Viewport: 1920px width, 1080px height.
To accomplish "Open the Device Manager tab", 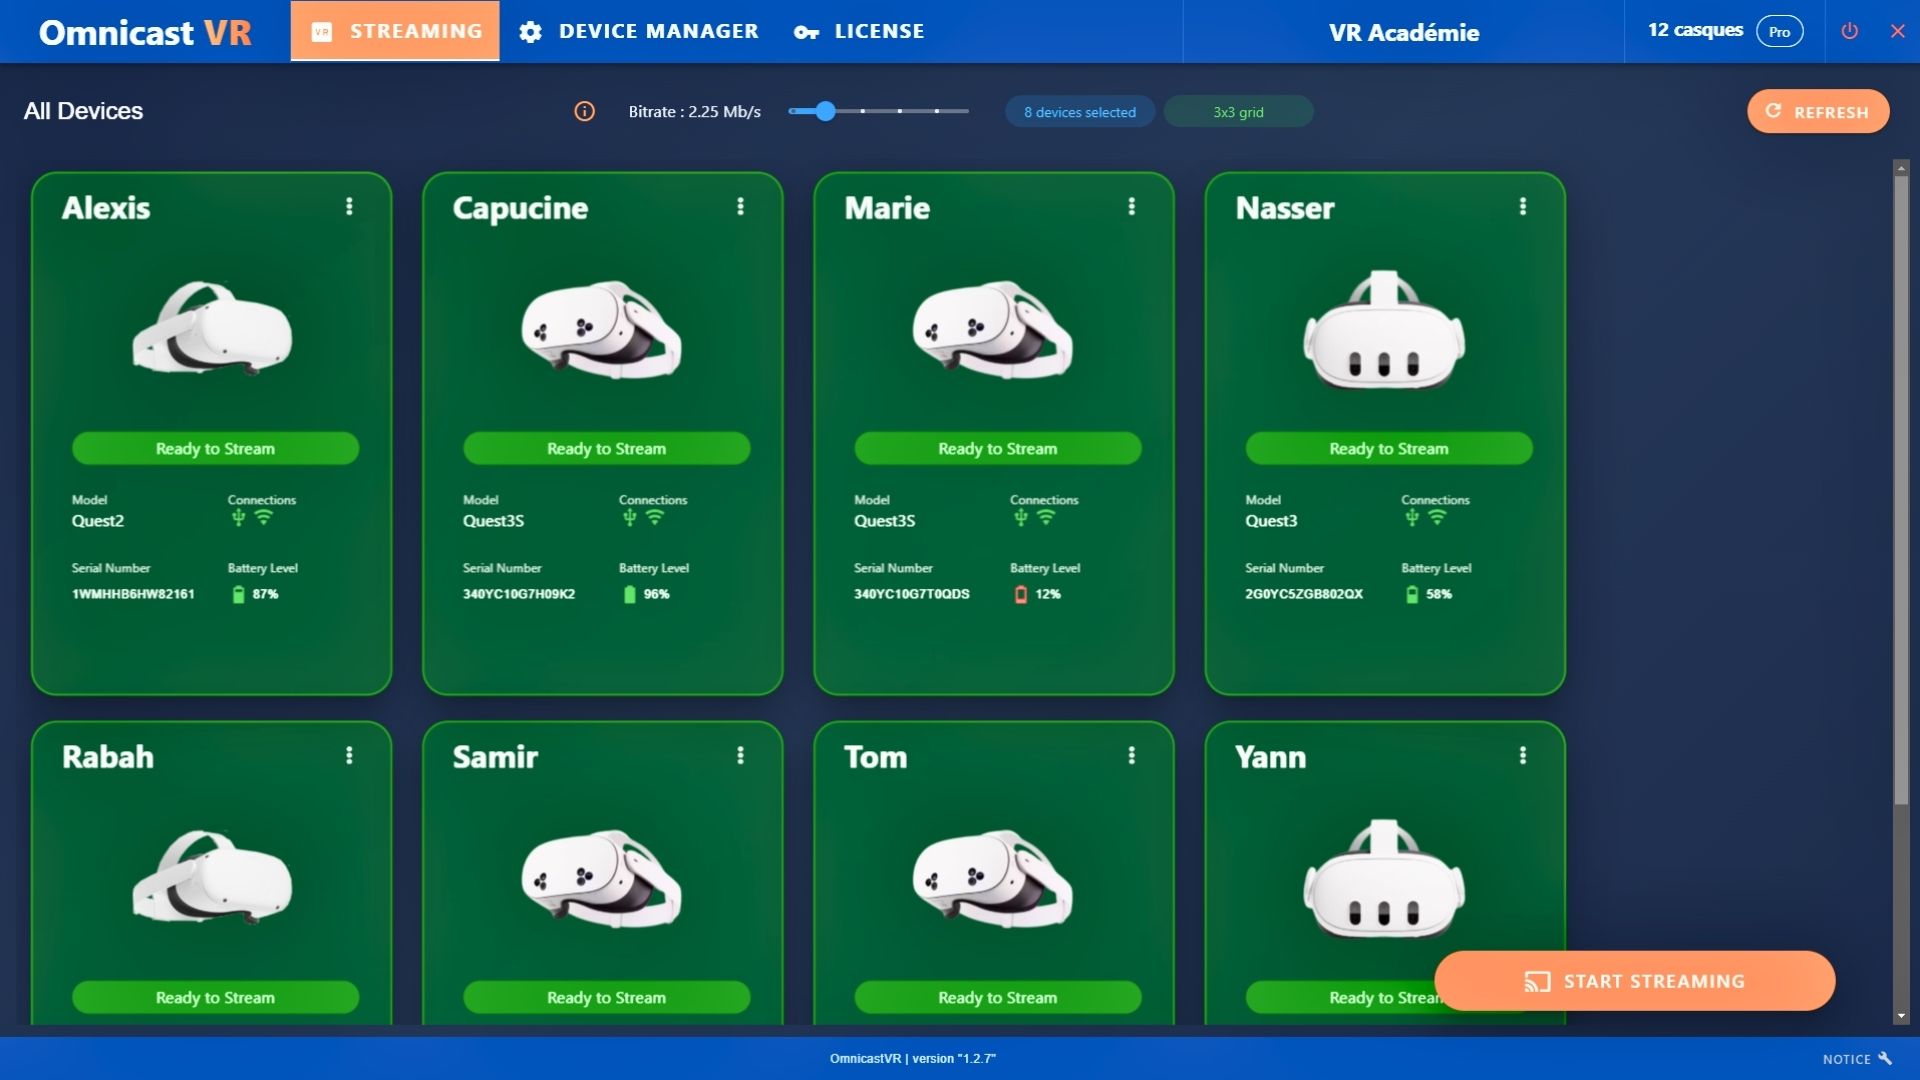I will [639, 31].
